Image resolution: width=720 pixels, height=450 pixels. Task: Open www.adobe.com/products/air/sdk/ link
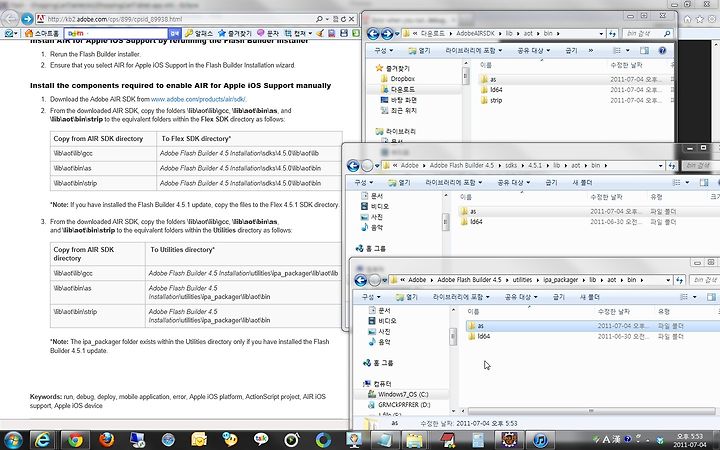click(198, 99)
